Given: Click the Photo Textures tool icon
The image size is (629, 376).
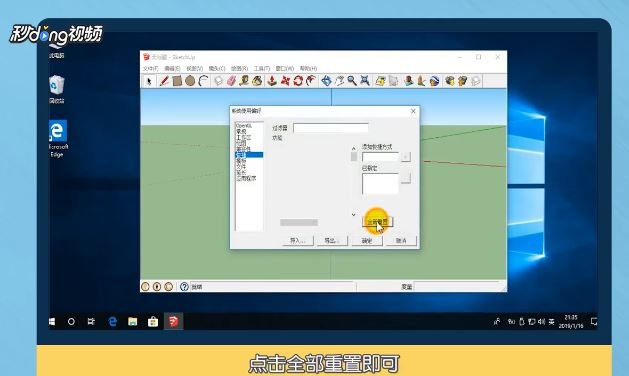Looking at the screenshot, I should pos(421,81).
